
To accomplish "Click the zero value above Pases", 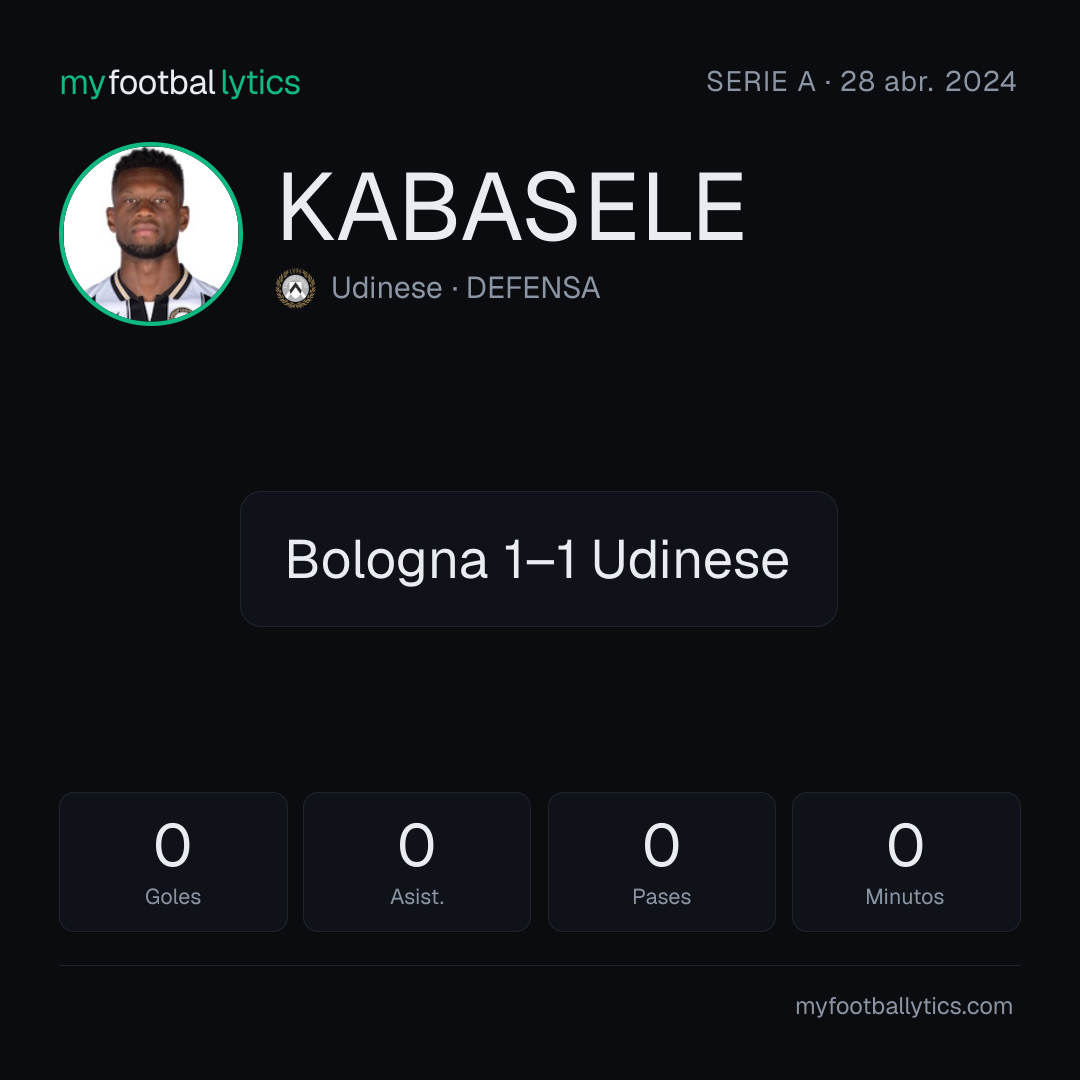I will click(661, 844).
